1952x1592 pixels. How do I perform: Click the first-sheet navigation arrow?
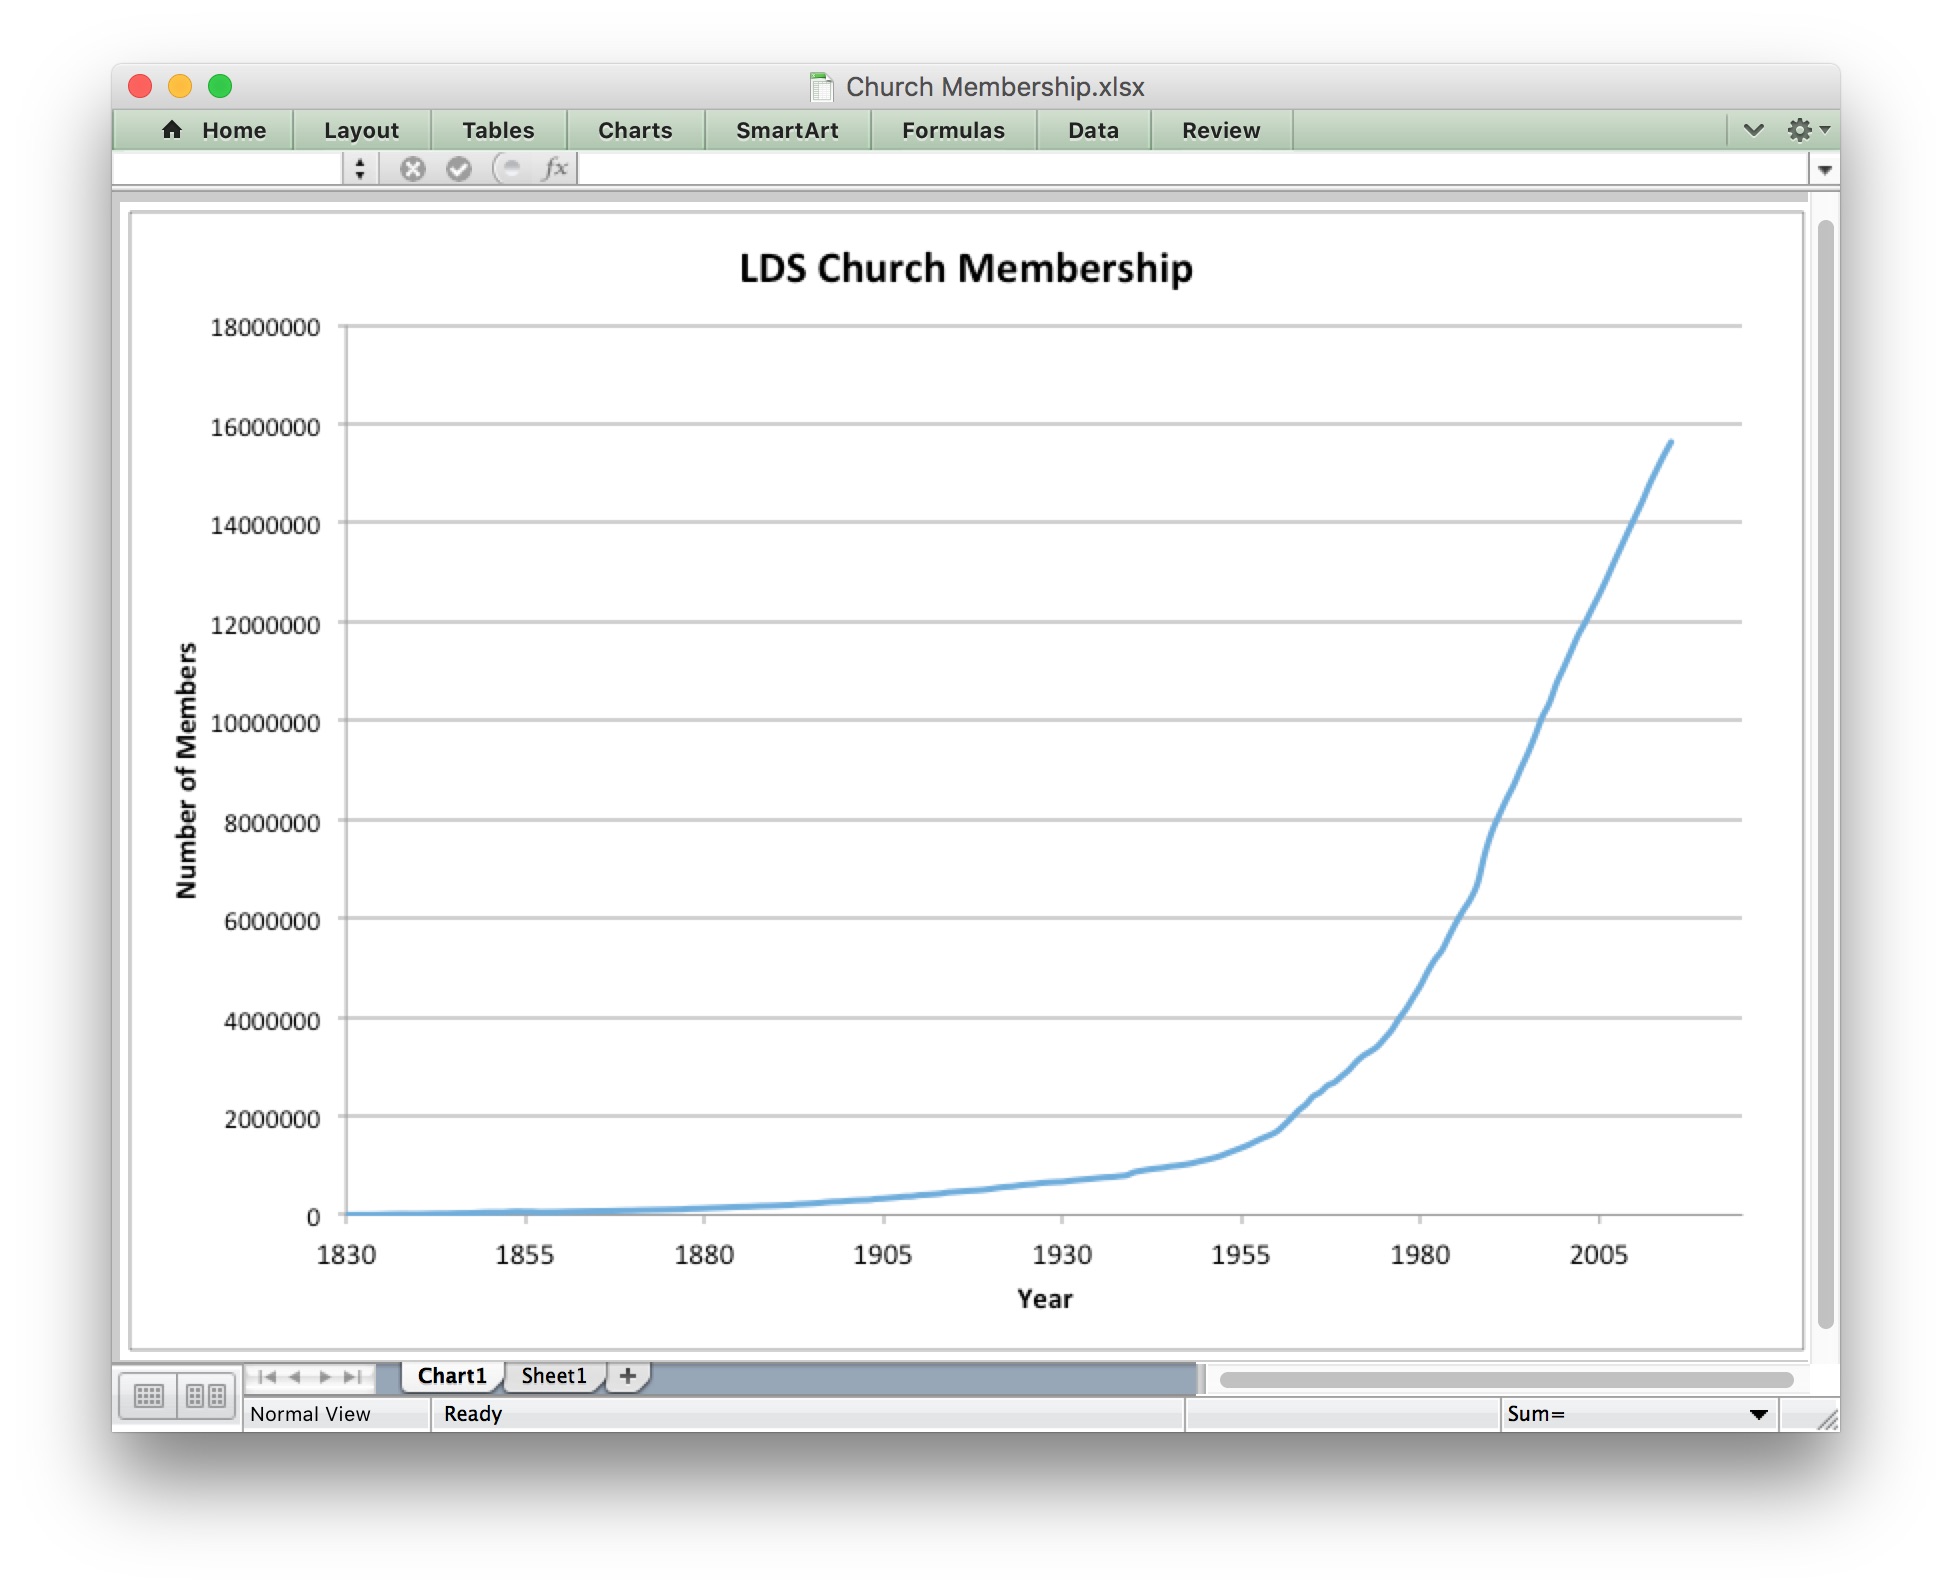[x=265, y=1376]
